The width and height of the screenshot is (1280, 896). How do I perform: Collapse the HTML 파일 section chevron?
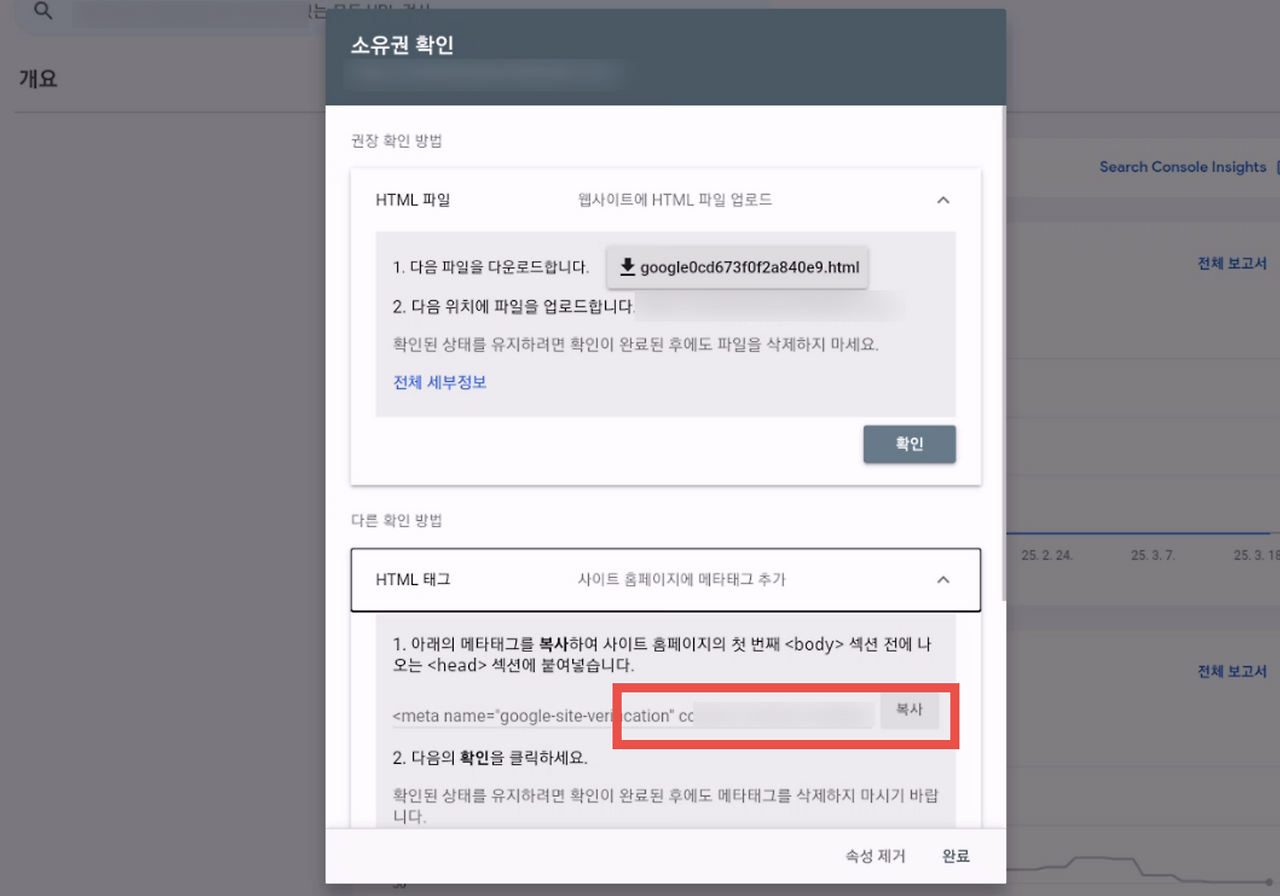tap(941, 199)
